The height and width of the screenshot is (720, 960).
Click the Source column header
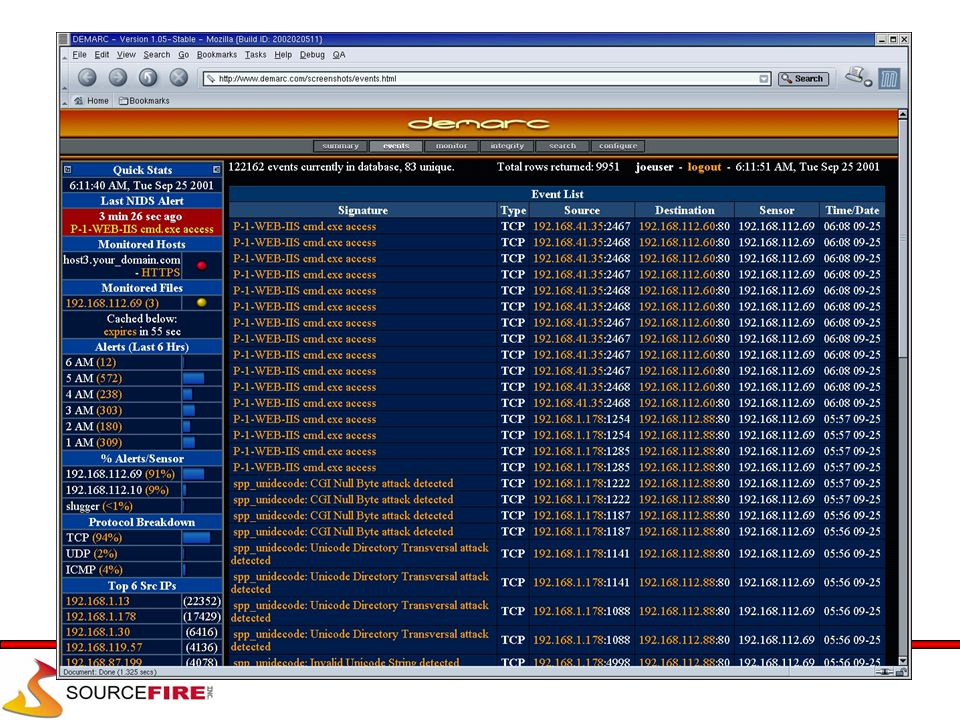coord(582,210)
